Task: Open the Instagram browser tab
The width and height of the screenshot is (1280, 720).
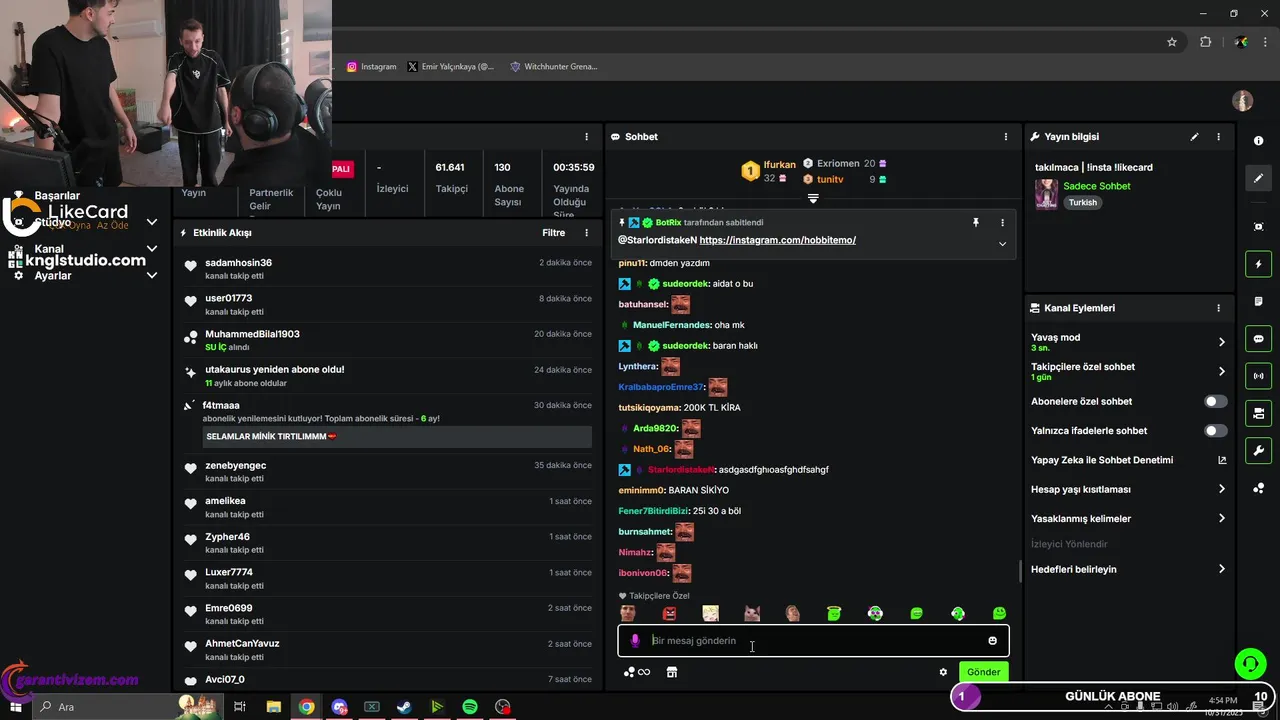Action: tap(372, 67)
